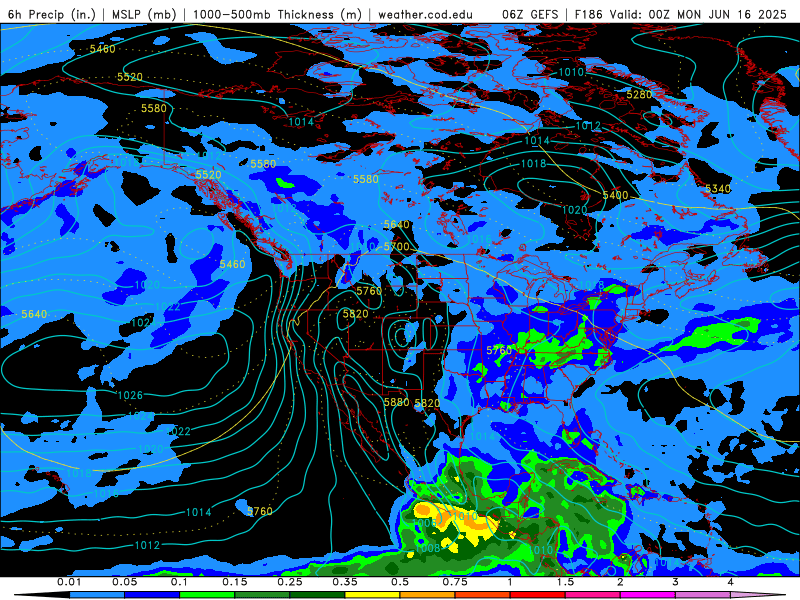Click the yellow 0.35–0.5 legend swatch

[372, 595]
